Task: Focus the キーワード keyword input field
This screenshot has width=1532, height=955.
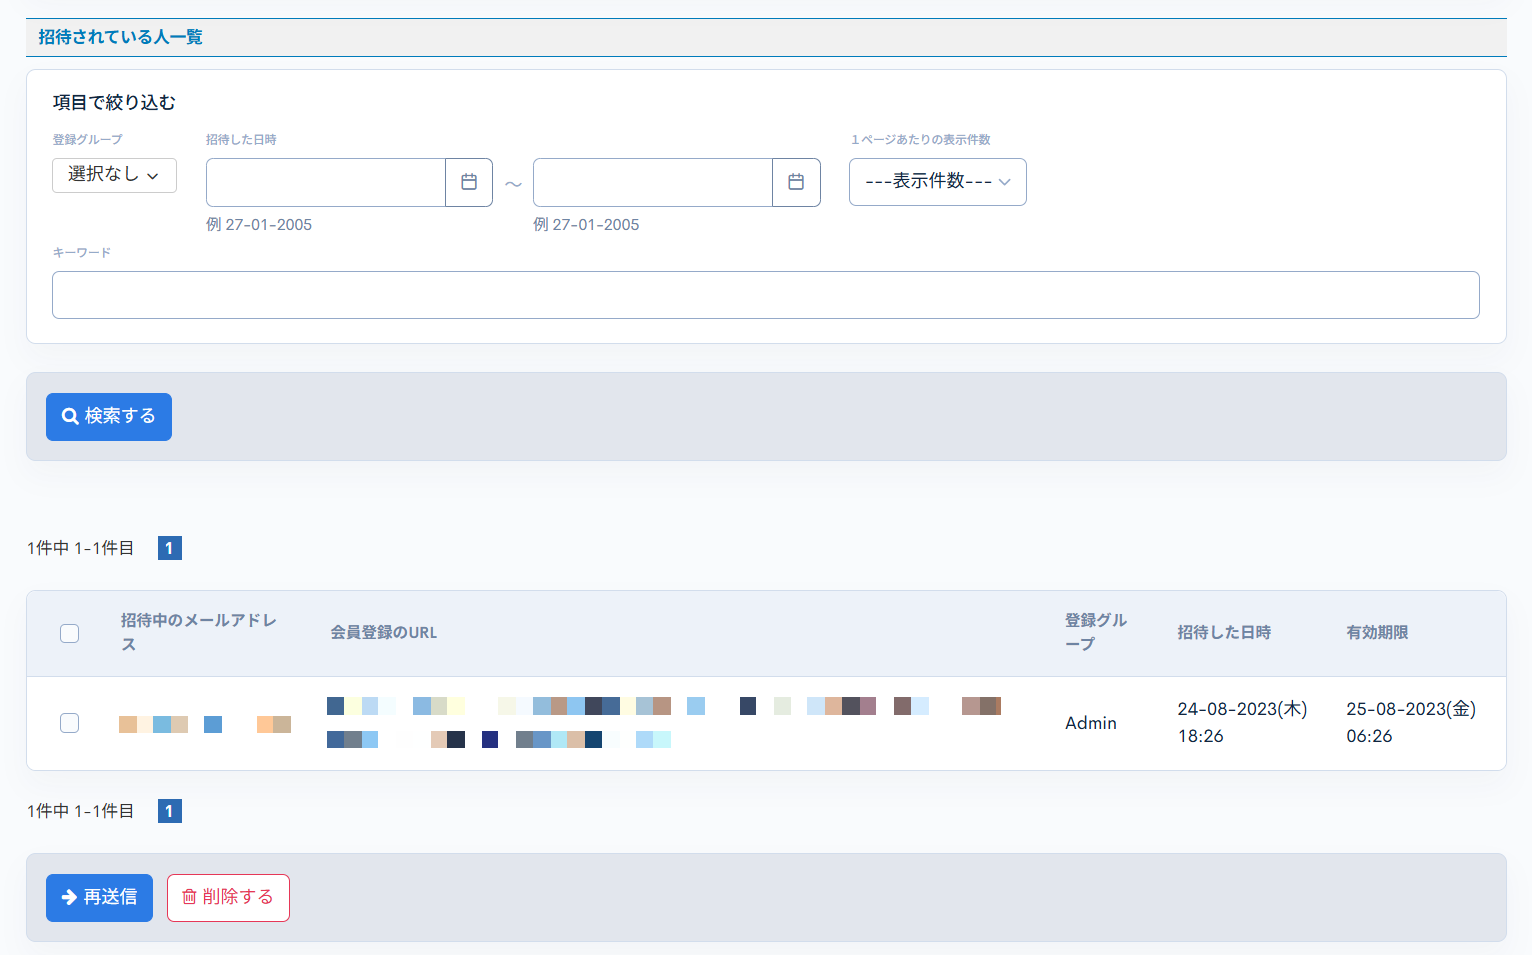Action: [x=765, y=295]
